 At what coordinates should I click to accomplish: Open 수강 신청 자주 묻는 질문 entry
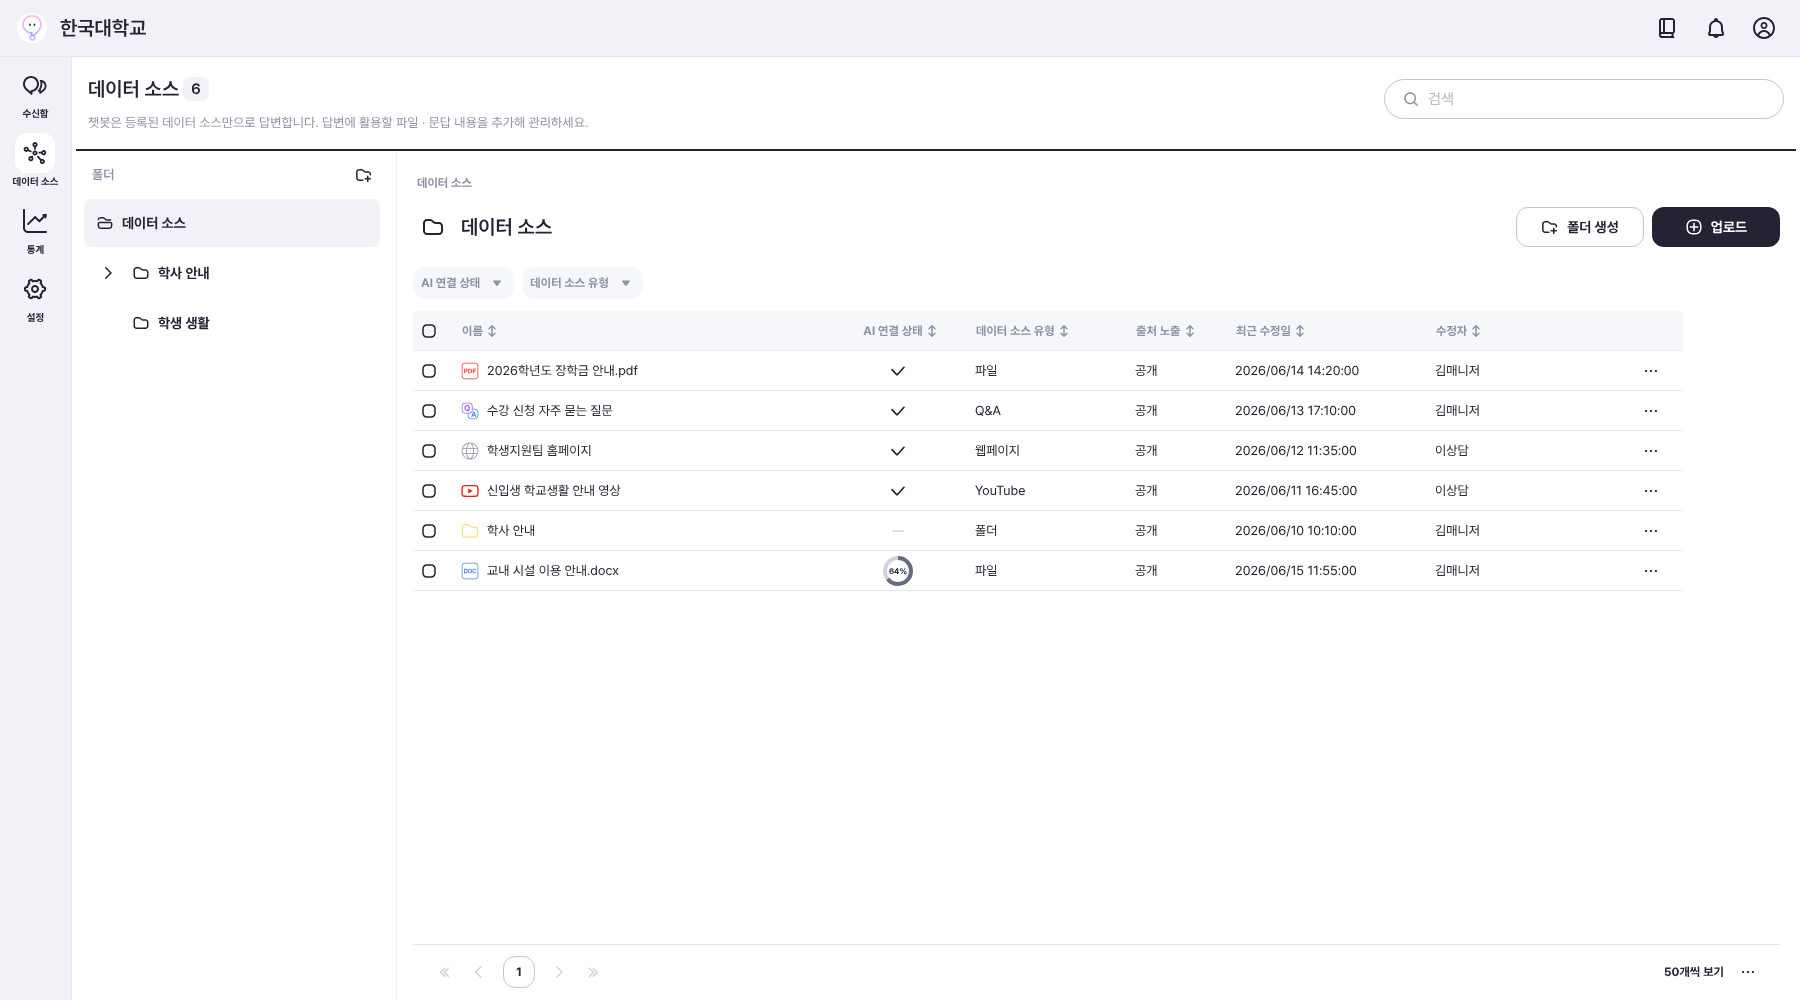click(549, 411)
